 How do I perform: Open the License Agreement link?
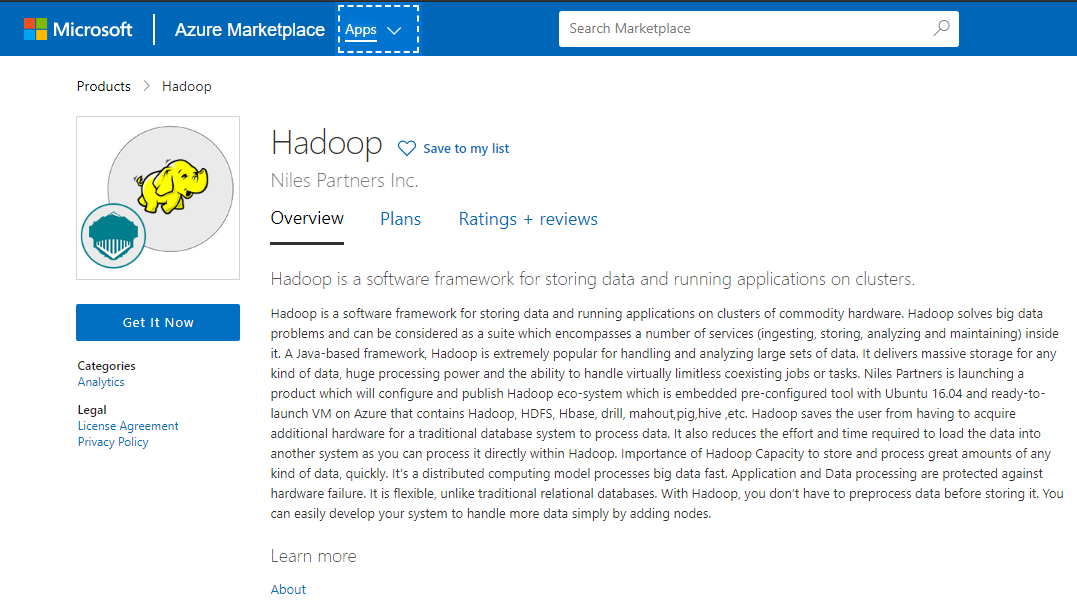[128, 426]
